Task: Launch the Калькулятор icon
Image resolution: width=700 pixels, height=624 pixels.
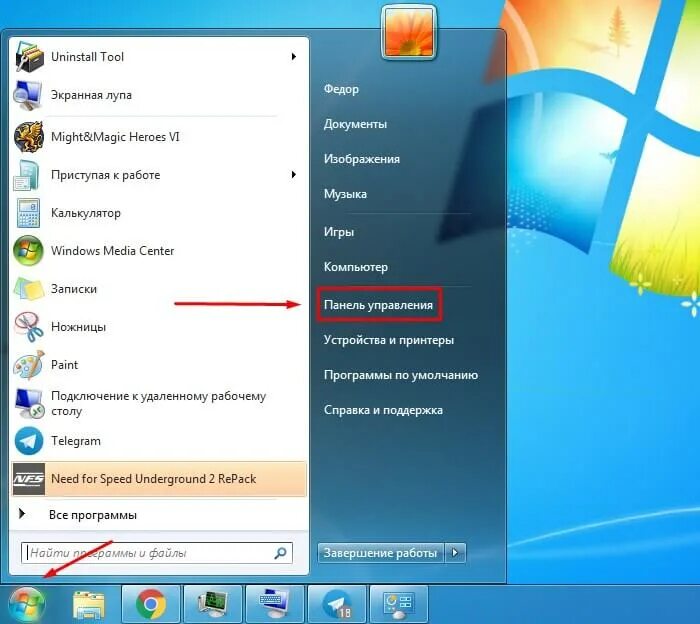Action: (x=29, y=213)
